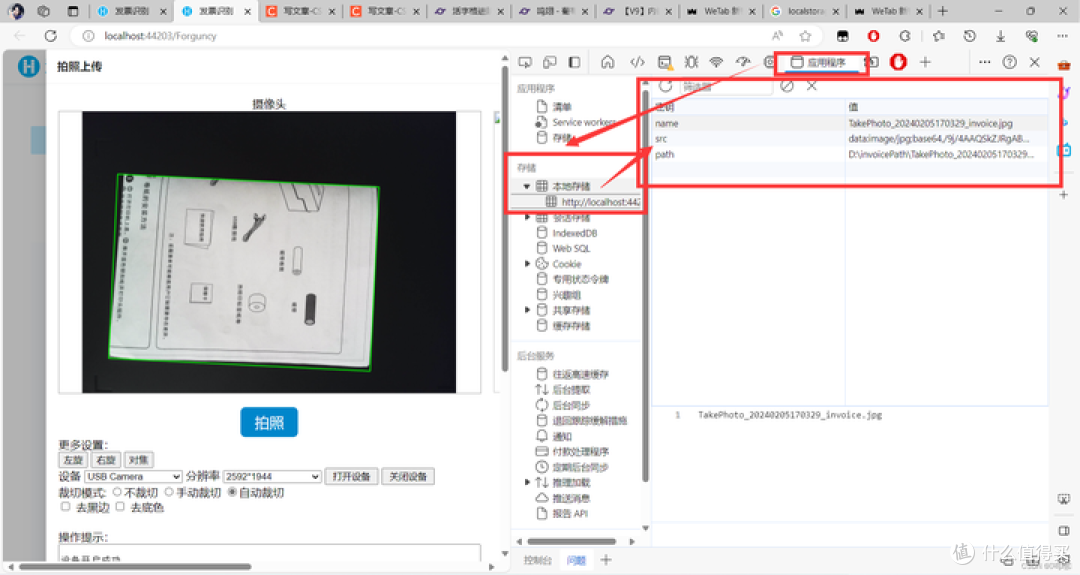This screenshot has height=575, width=1080.
Task: Select the 自动裁切 auto crop radio button
Action: coord(232,492)
